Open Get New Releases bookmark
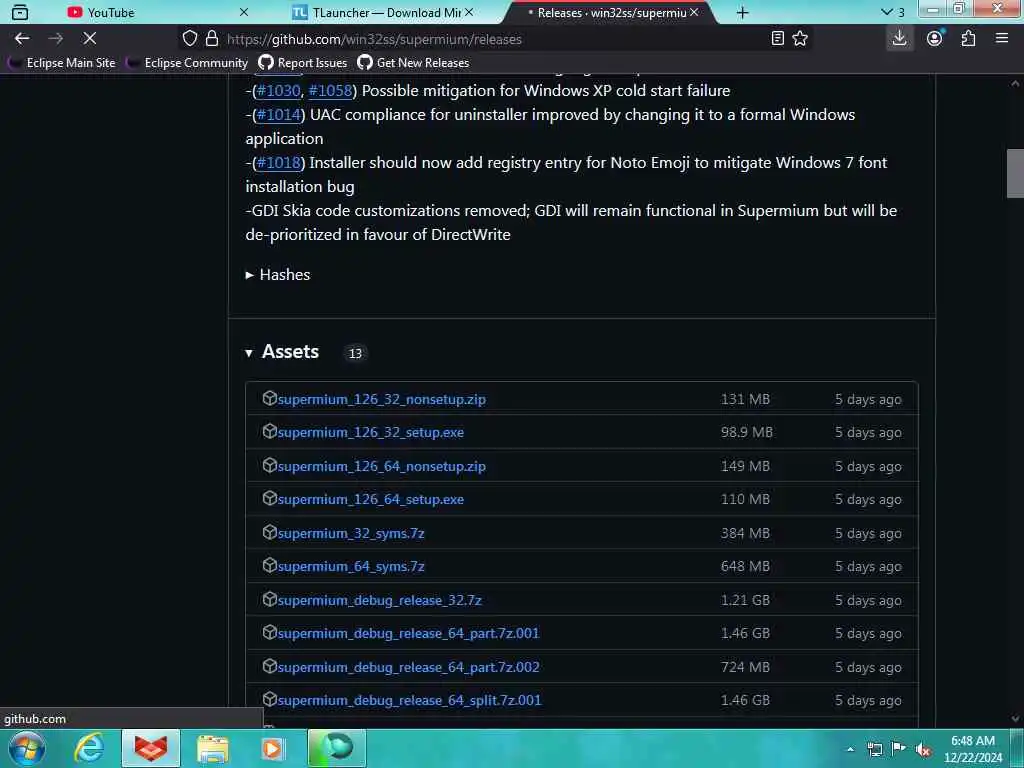This screenshot has width=1024, height=768. click(413, 63)
